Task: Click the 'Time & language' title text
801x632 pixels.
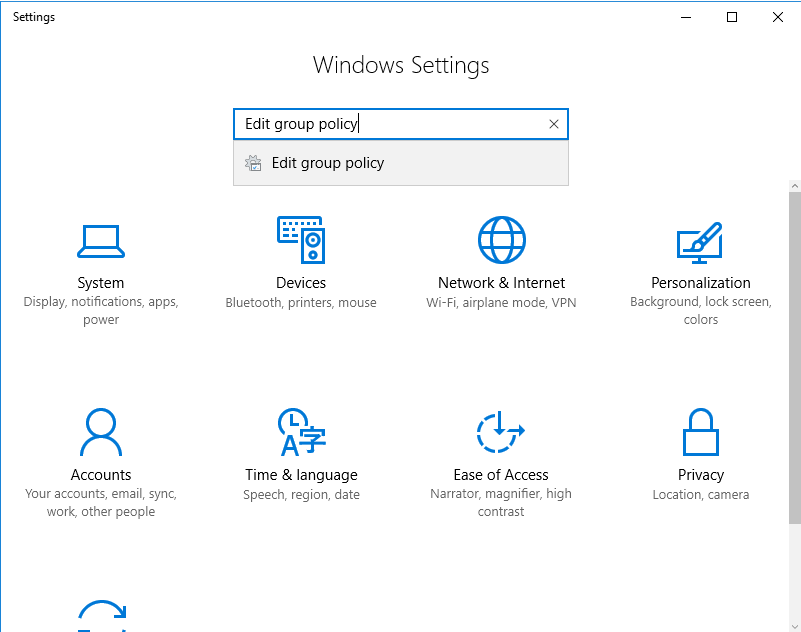Action: coord(301,475)
